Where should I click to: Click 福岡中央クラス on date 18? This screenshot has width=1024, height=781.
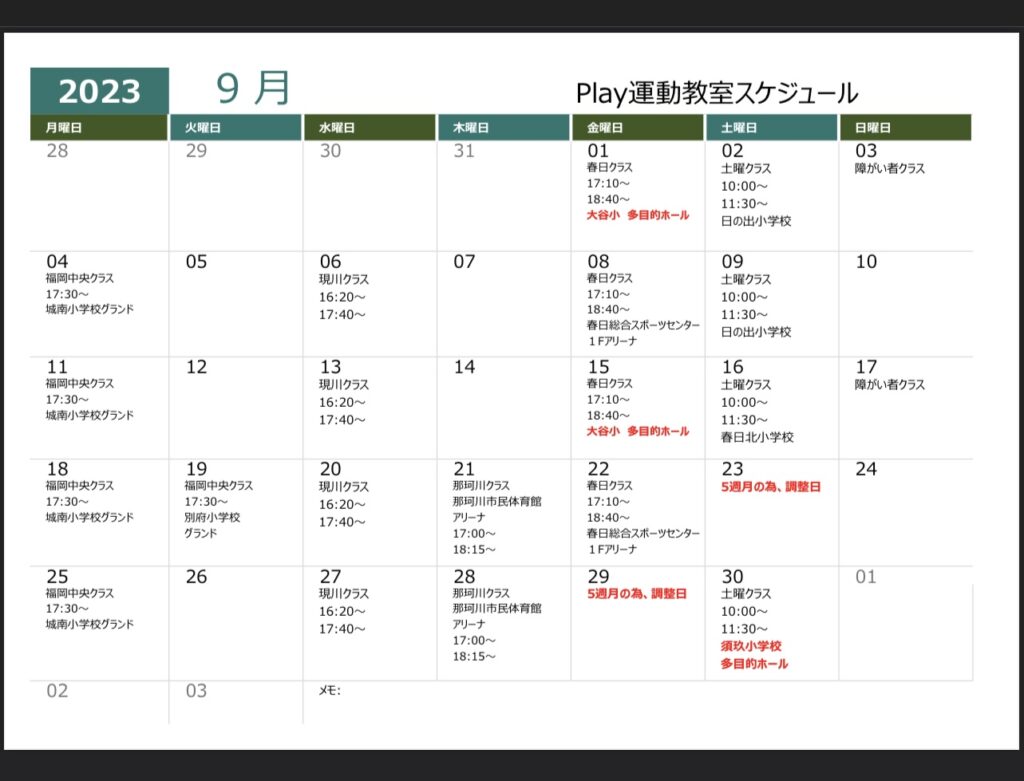80,486
